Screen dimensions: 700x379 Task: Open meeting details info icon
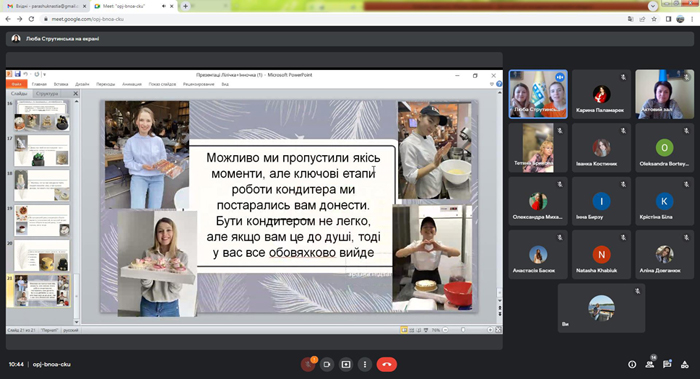632,364
